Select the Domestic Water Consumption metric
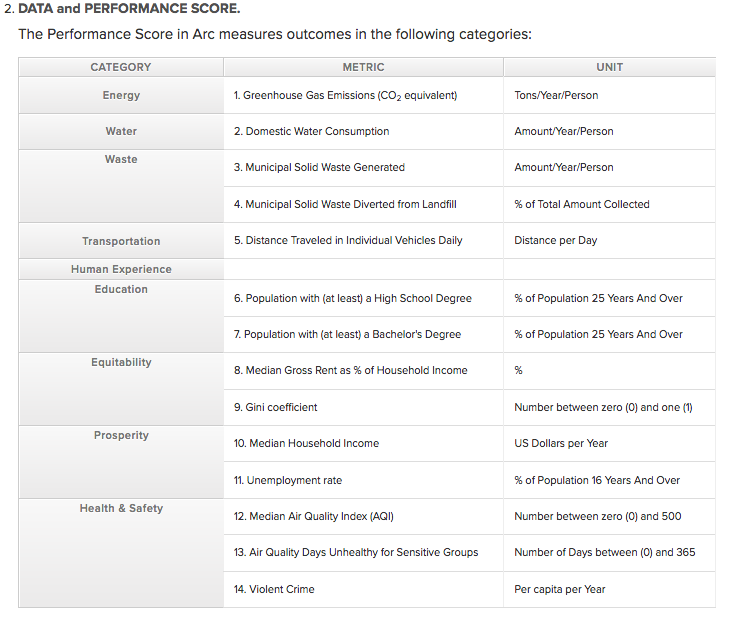The width and height of the screenshot is (742, 621). tap(311, 131)
